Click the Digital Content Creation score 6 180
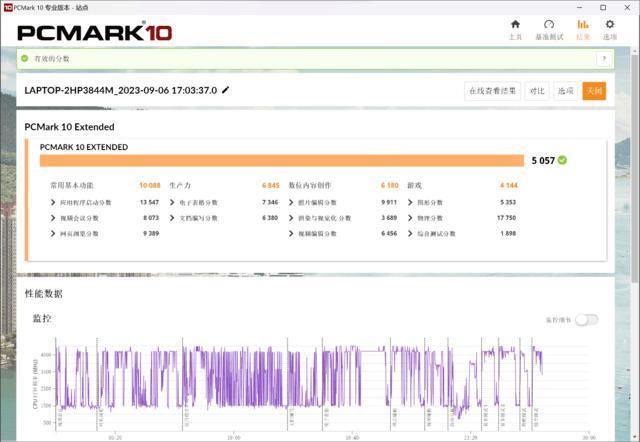 tap(389, 185)
